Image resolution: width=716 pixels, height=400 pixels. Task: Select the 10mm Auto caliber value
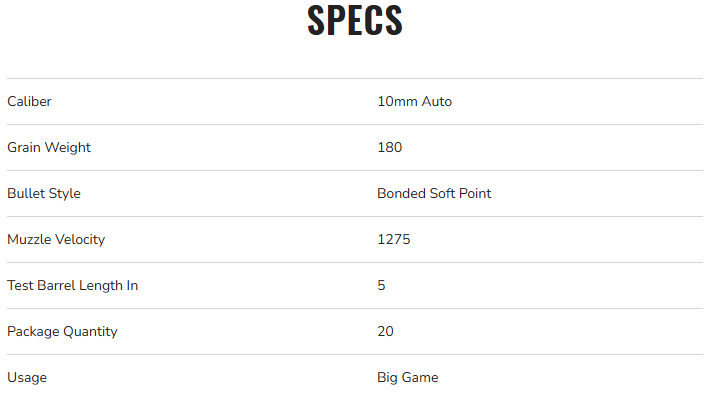pos(414,102)
